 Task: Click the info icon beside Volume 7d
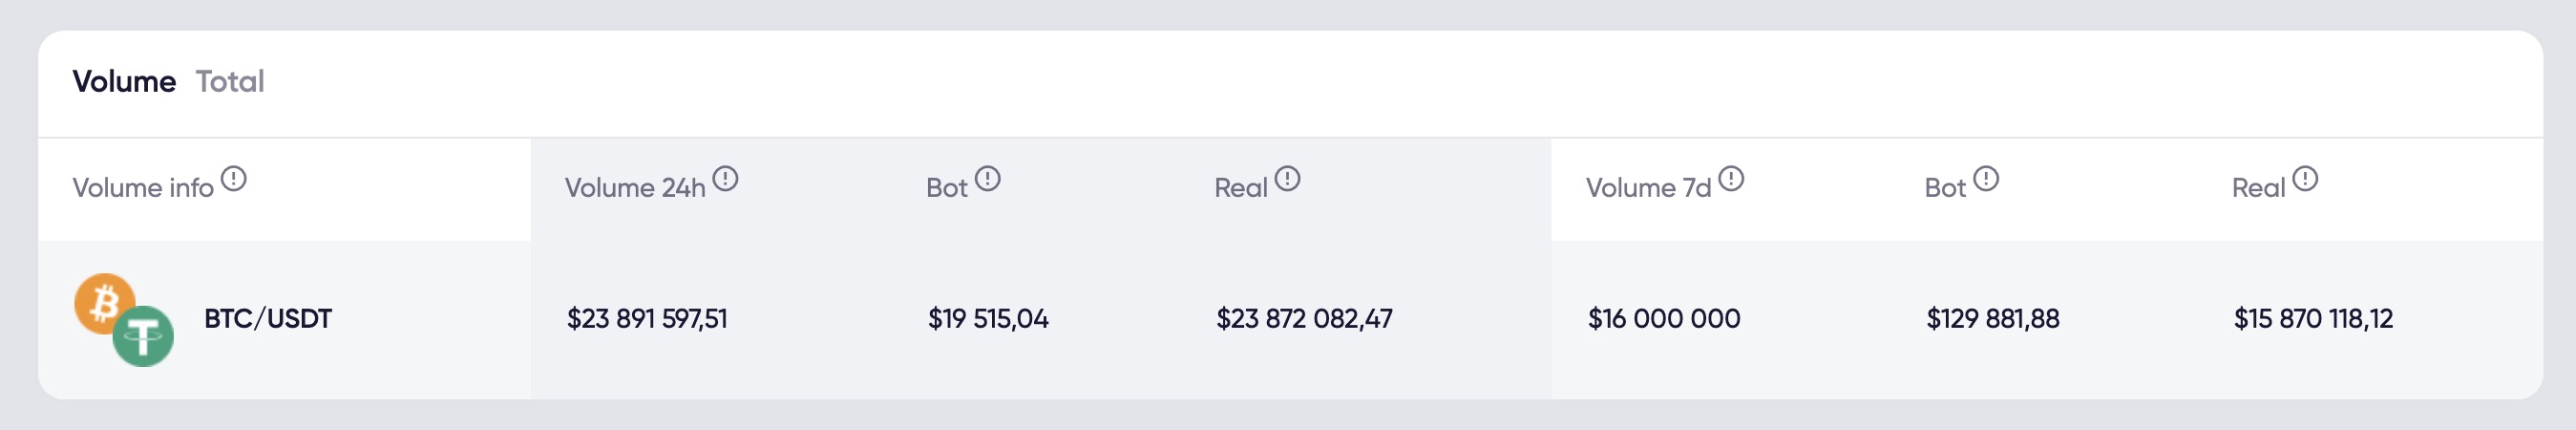1731,179
